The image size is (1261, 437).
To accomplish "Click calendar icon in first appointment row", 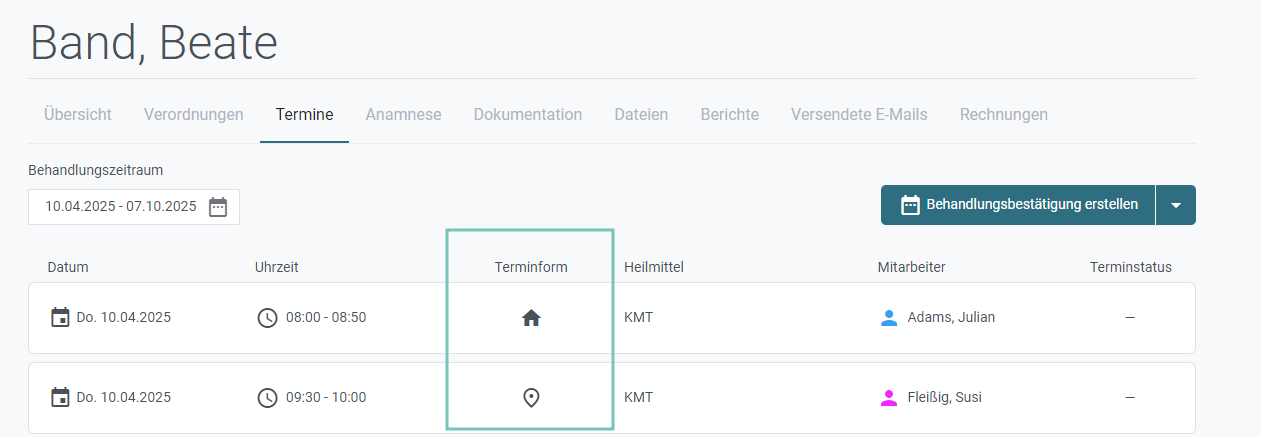I will tap(60, 317).
